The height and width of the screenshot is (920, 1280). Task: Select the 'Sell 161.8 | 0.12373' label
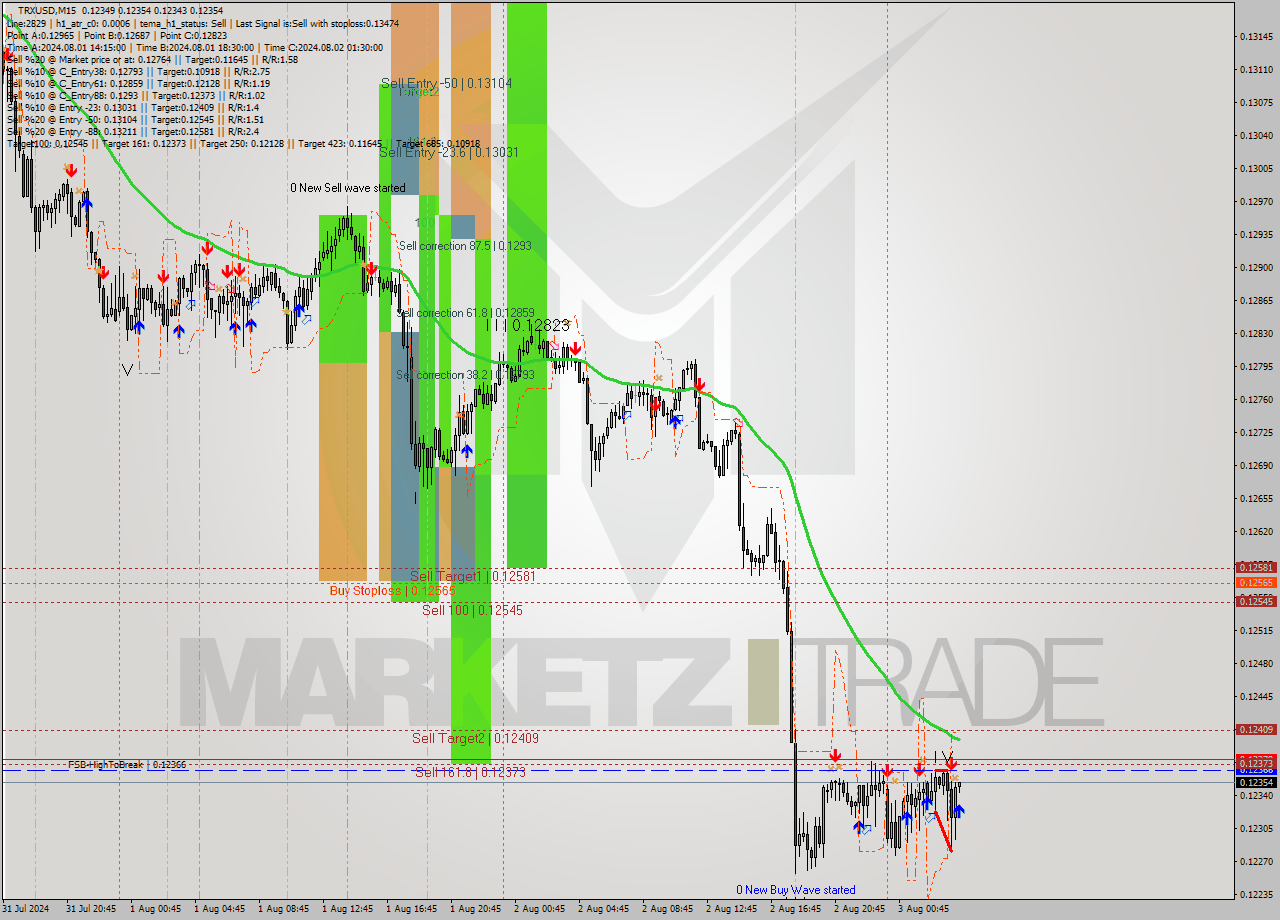tap(470, 772)
